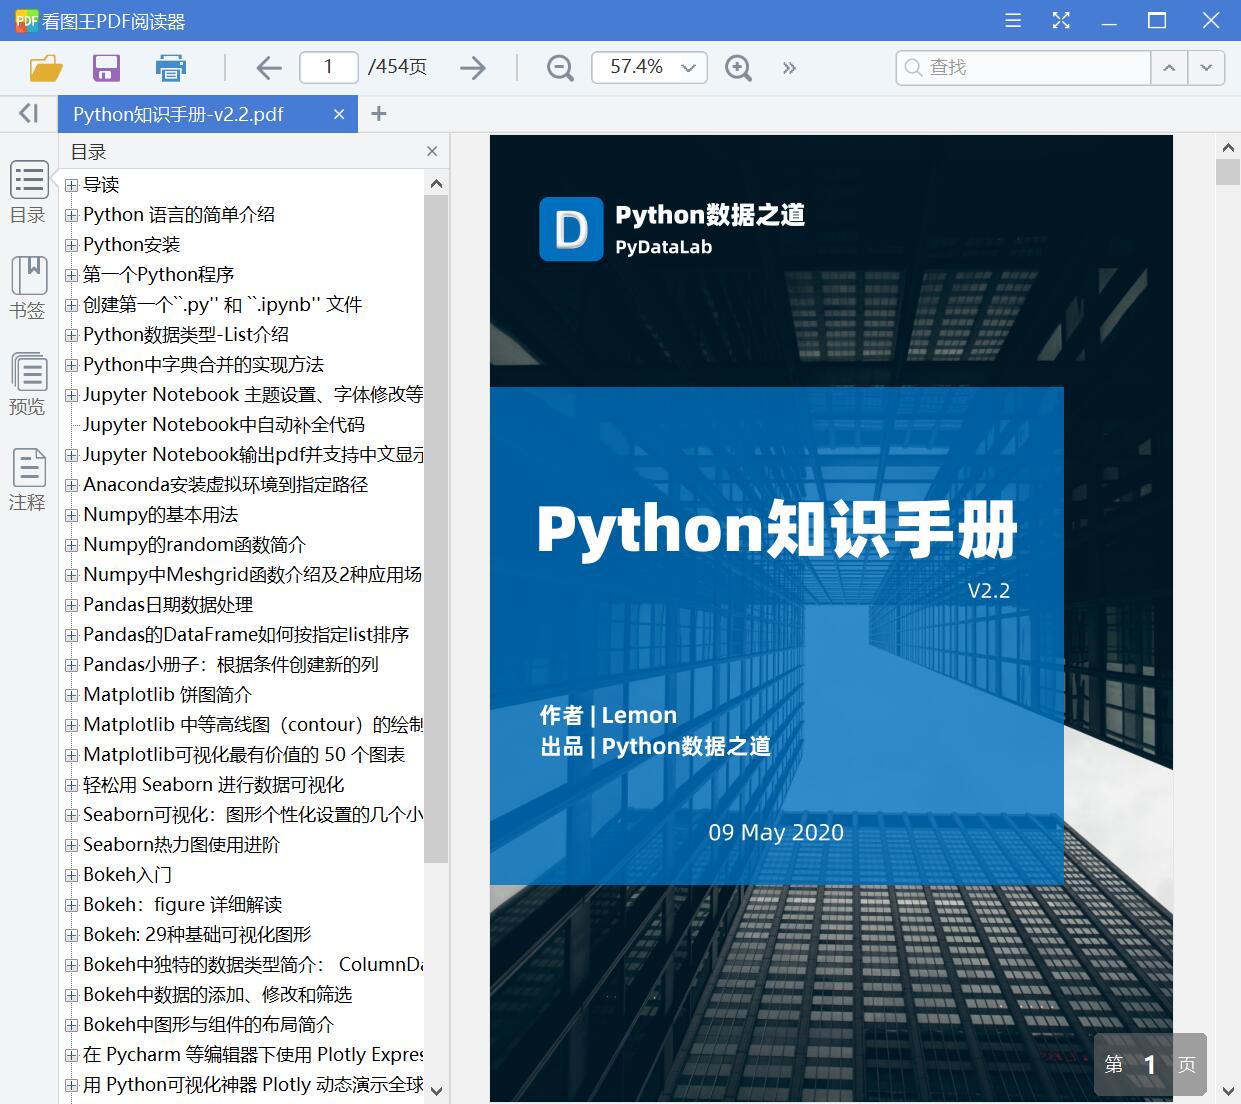Click inside the page number input box
Screen dimensions: 1241x1104
pyautogui.click(x=328, y=67)
